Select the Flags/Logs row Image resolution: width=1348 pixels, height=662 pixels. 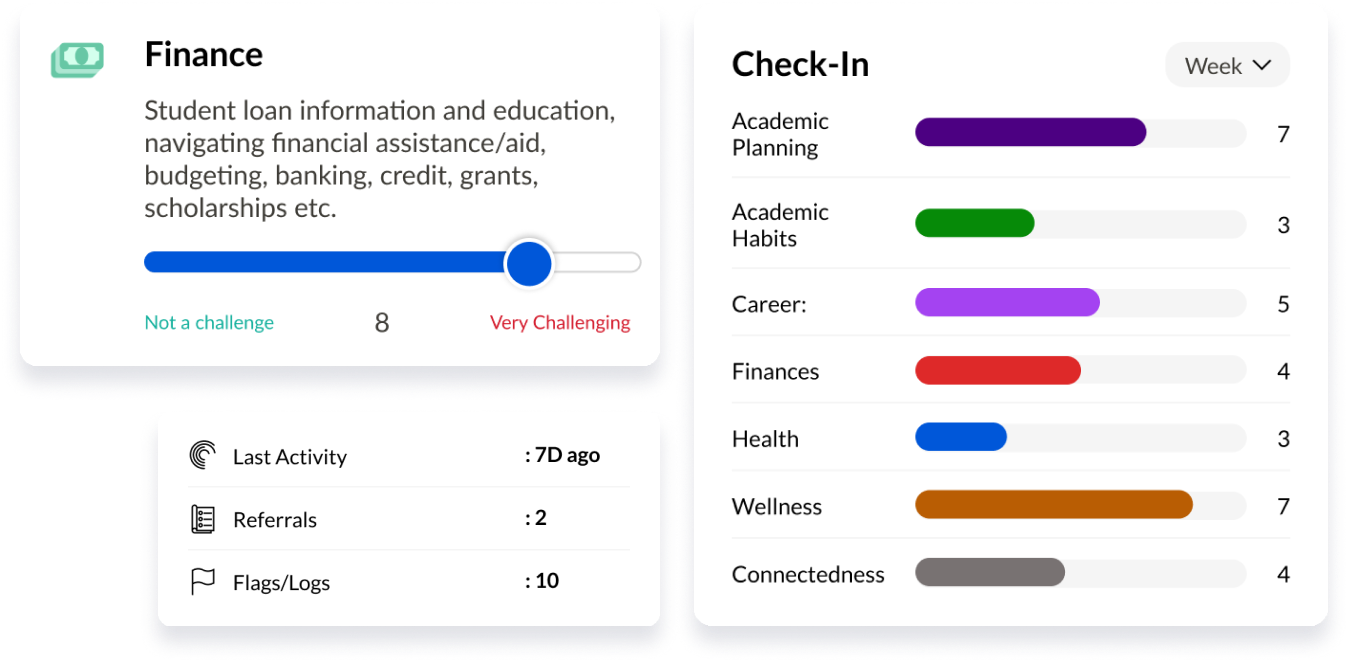click(x=409, y=582)
